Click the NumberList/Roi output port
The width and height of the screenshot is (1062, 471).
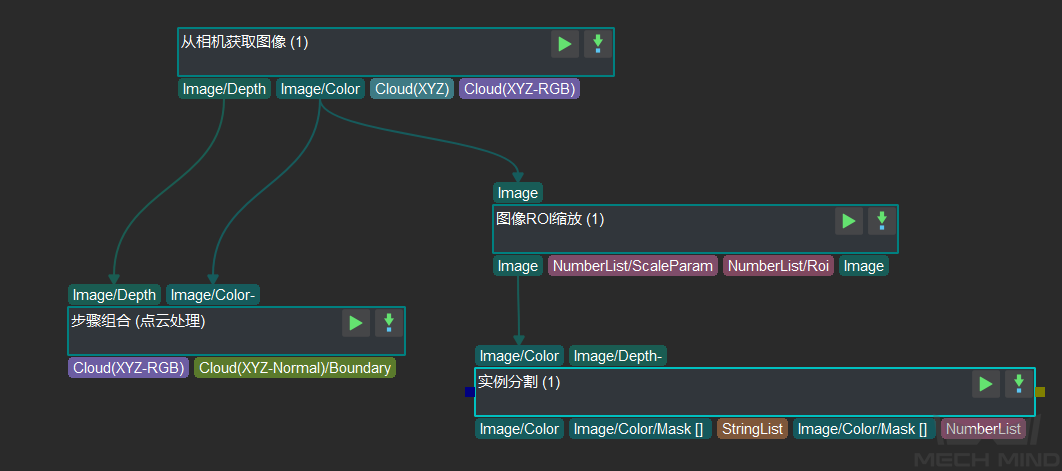(778, 266)
